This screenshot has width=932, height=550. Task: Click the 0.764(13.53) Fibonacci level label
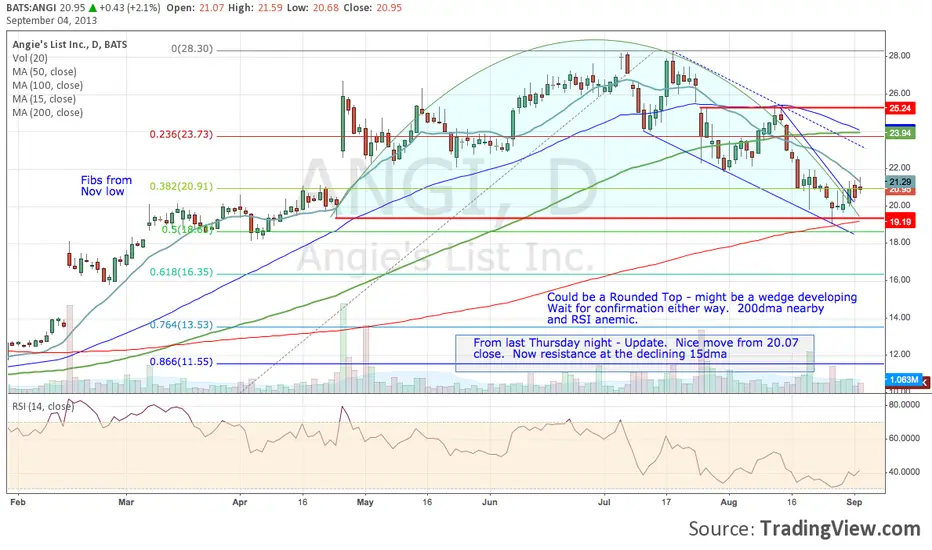pyautogui.click(x=181, y=325)
